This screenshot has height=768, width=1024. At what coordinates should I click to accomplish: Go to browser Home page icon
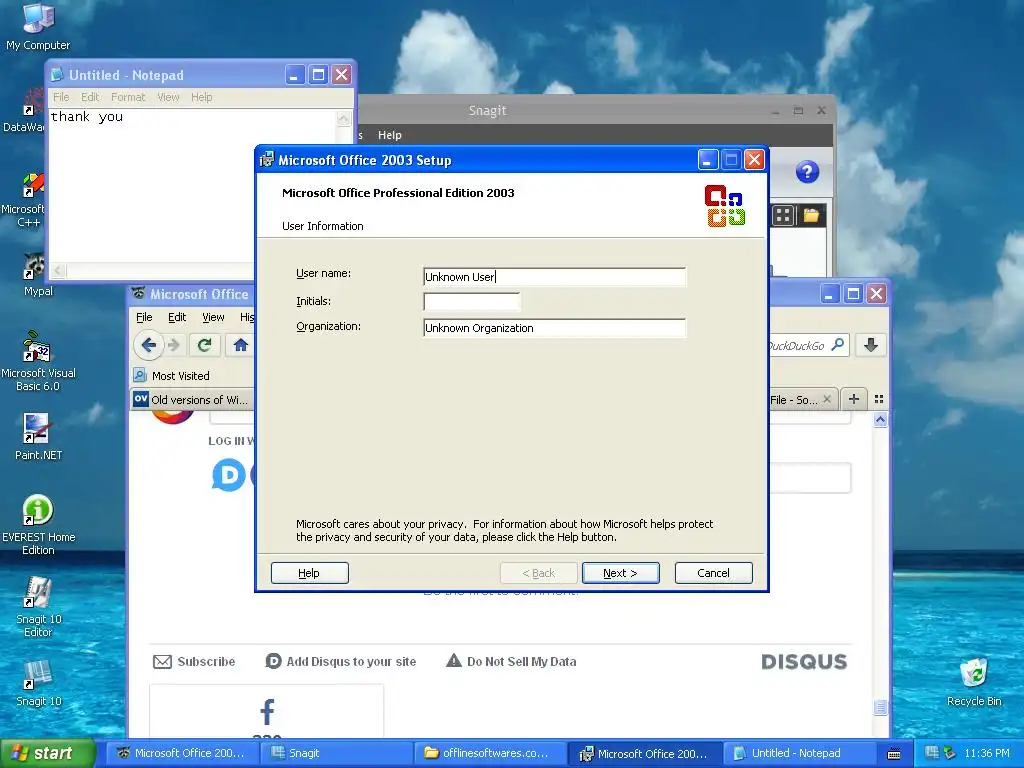tap(240, 345)
